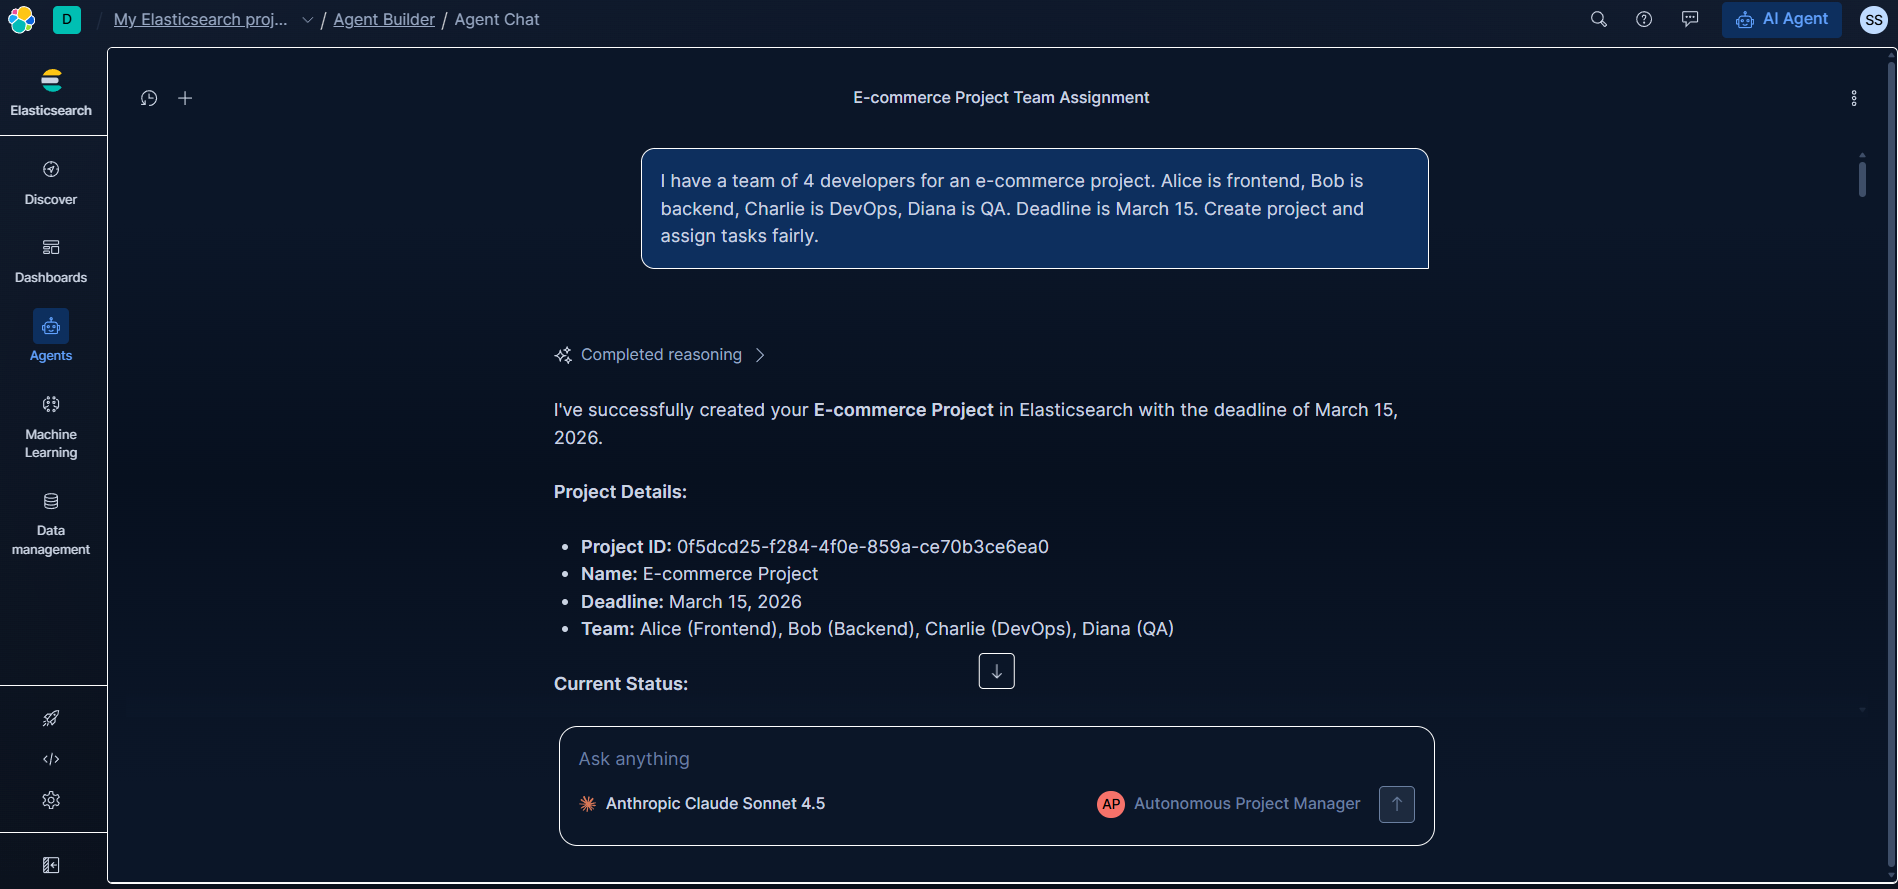The width and height of the screenshot is (1898, 889).
Task: Click the Team: Alice (Frontend) line
Action: [877, 629]
